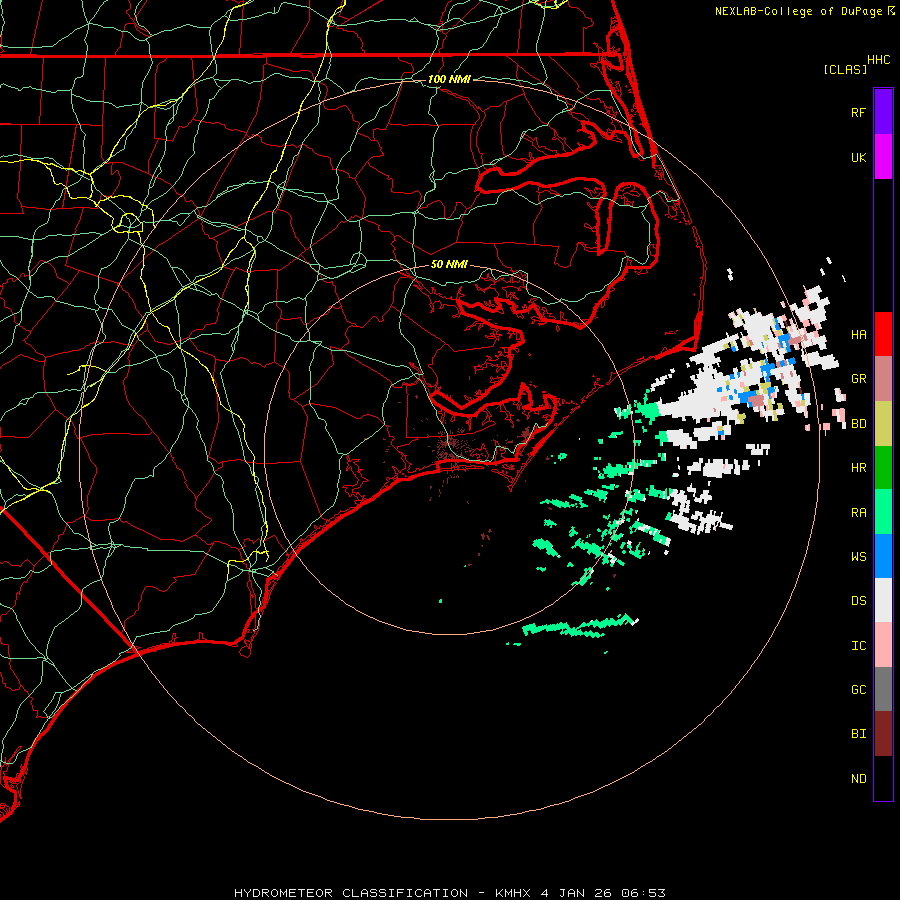This screenshot has height=900, width=900.
Task: Click the HHC product label
Action: pyautogui.click(x=879, y=60)
